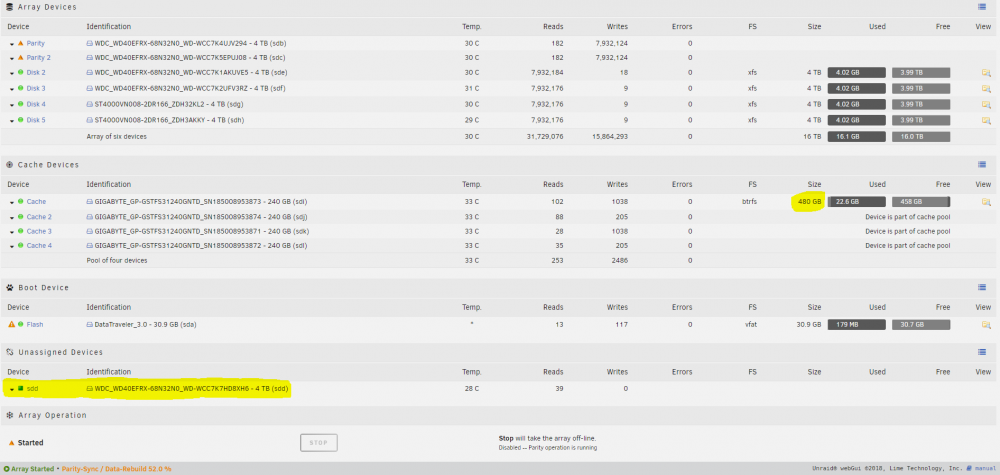Viewport: 1000px width, 475px height.
Task: Open the dropdown arrow beside Cache 2
Action: (x=12, y=217)
